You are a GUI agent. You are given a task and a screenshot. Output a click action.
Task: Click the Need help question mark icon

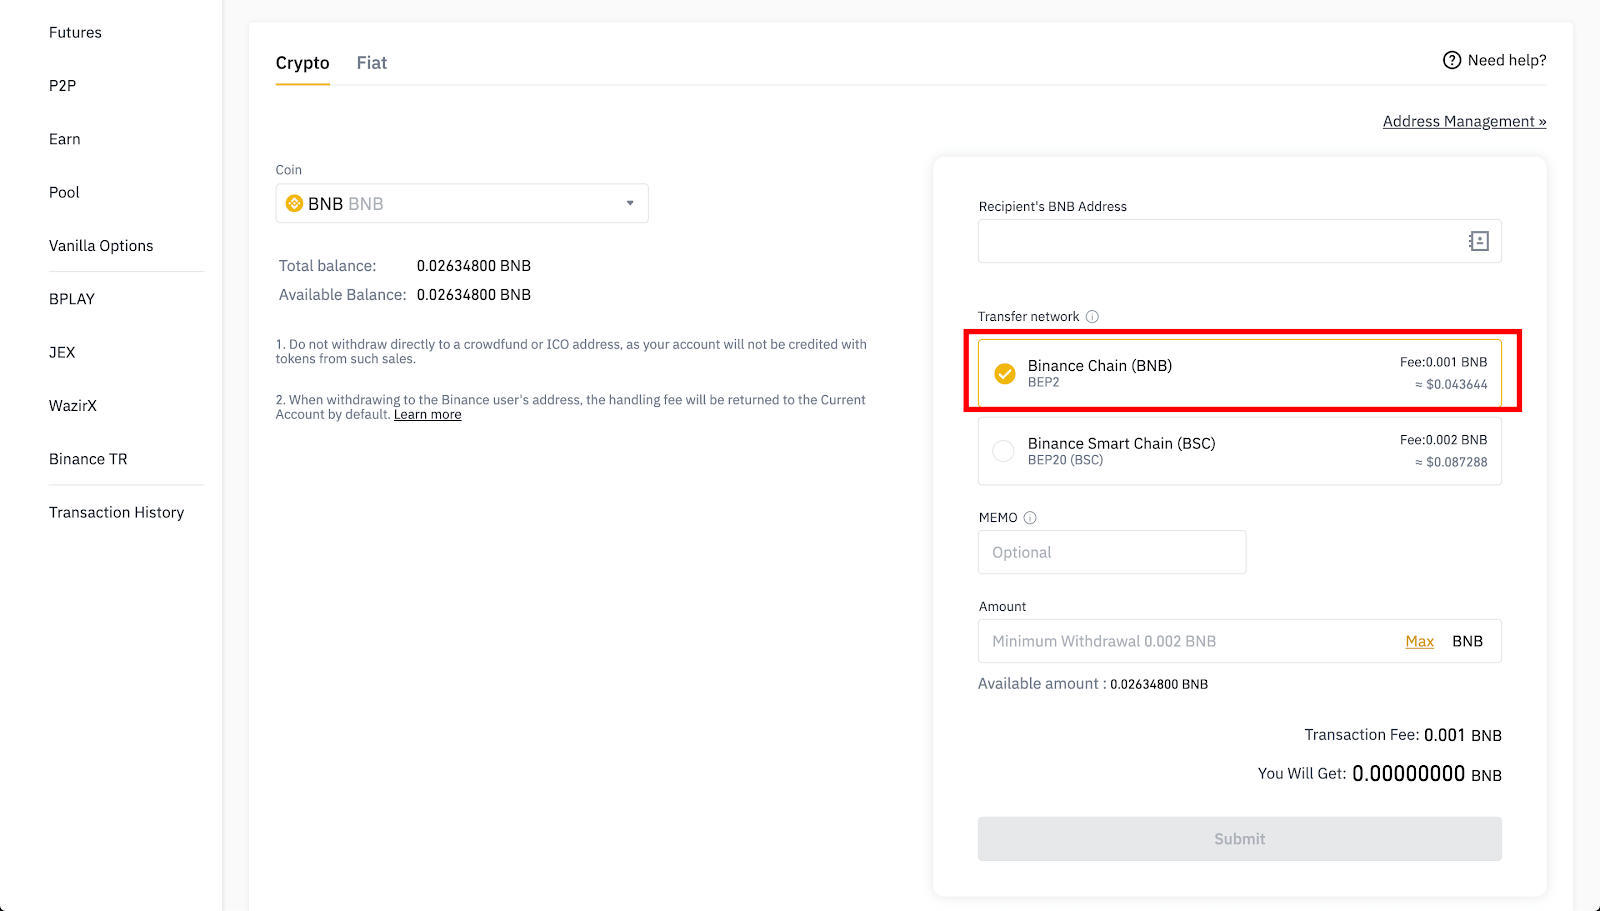pos(1452,60)
